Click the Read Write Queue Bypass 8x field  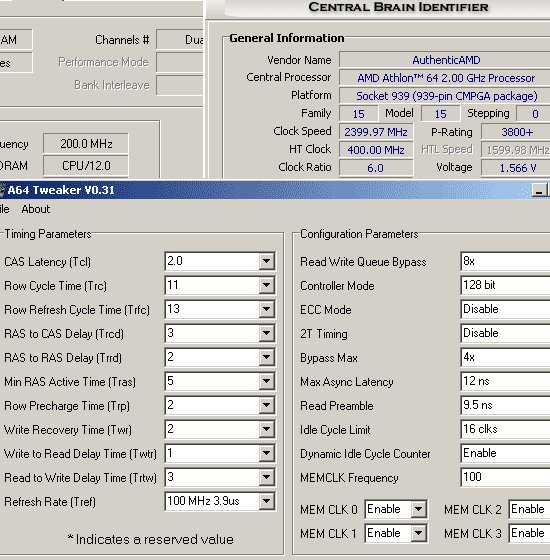point(505,261)
